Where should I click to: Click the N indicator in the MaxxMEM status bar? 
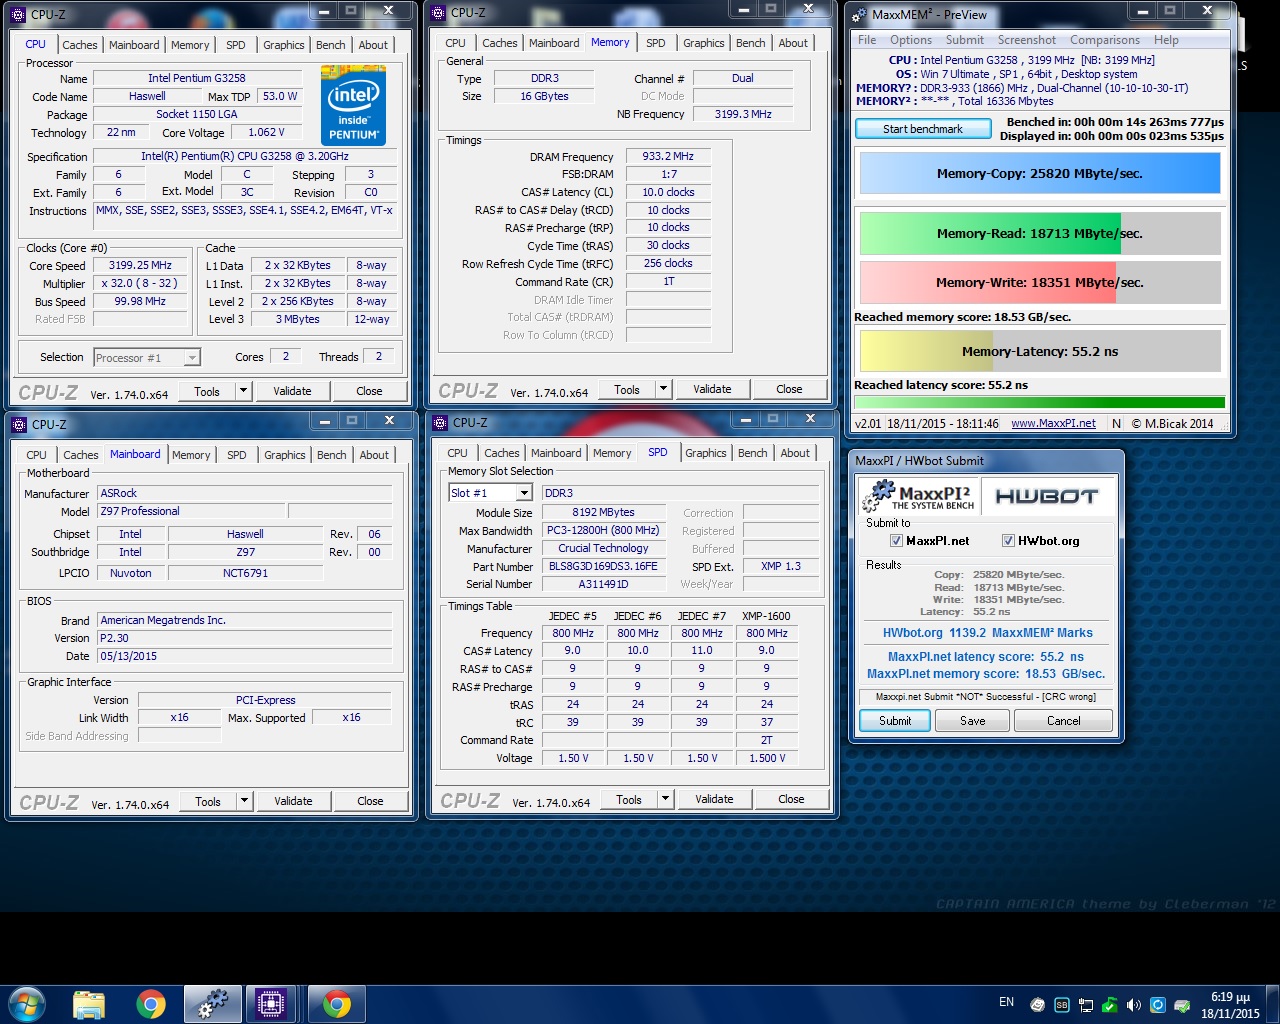point(1117,424)
